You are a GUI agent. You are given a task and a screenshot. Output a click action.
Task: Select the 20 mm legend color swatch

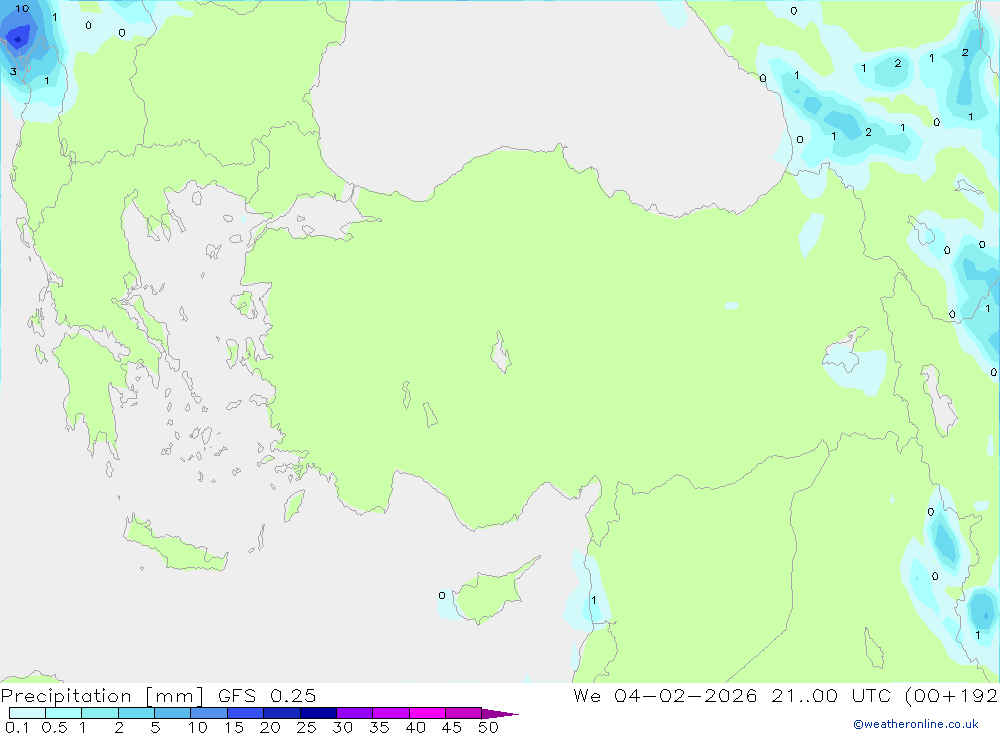(x=282, y=713)
